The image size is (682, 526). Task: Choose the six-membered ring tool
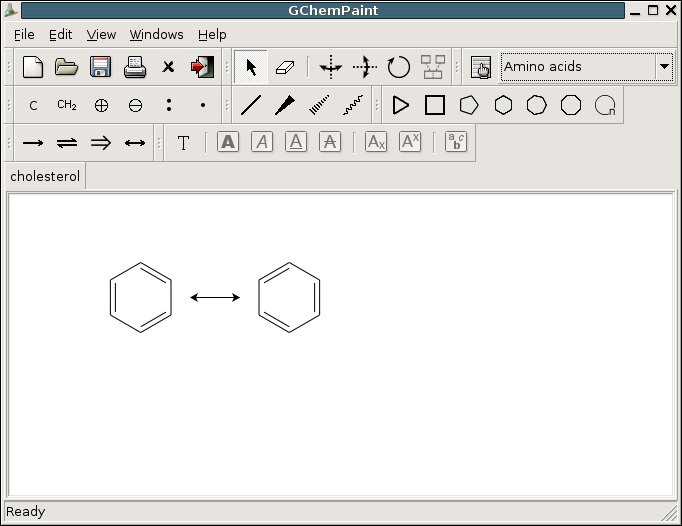click(x=503, y=105)
